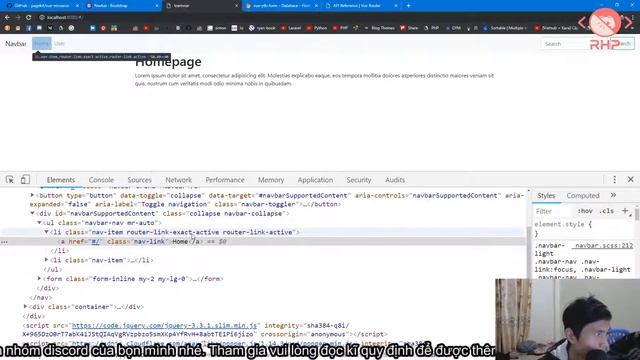Collapse the navbarSupportedContent div node
The height and width of the screenshot is (360, 640).
point(32,213)
